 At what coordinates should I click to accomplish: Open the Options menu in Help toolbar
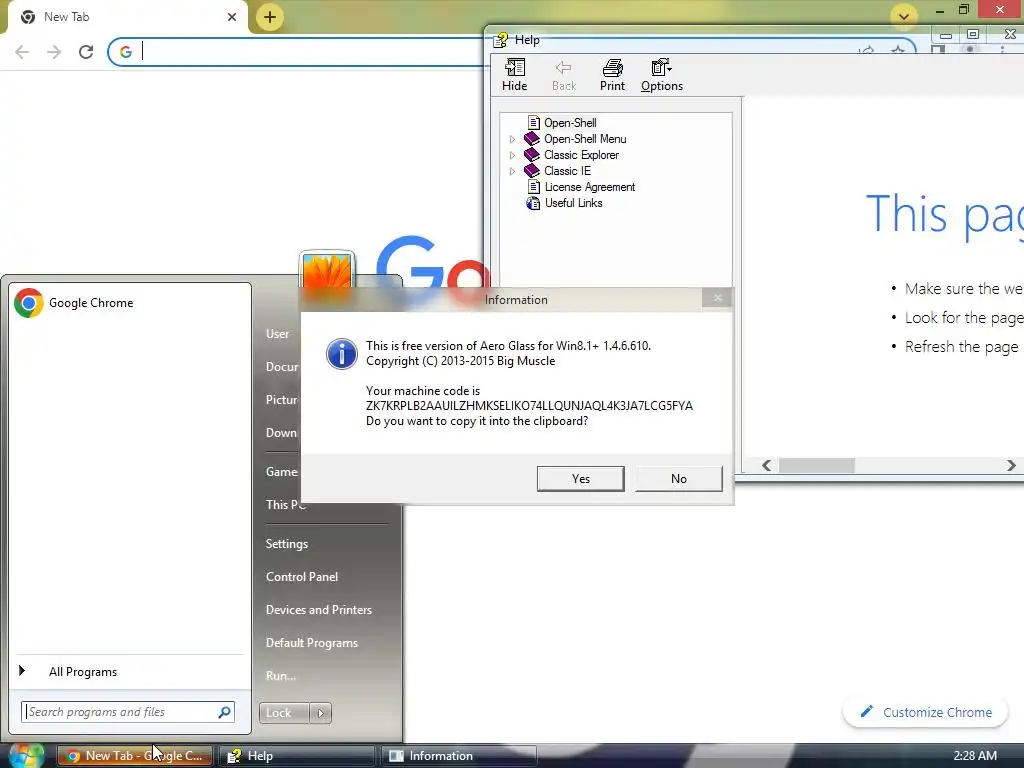coord(662,75)
